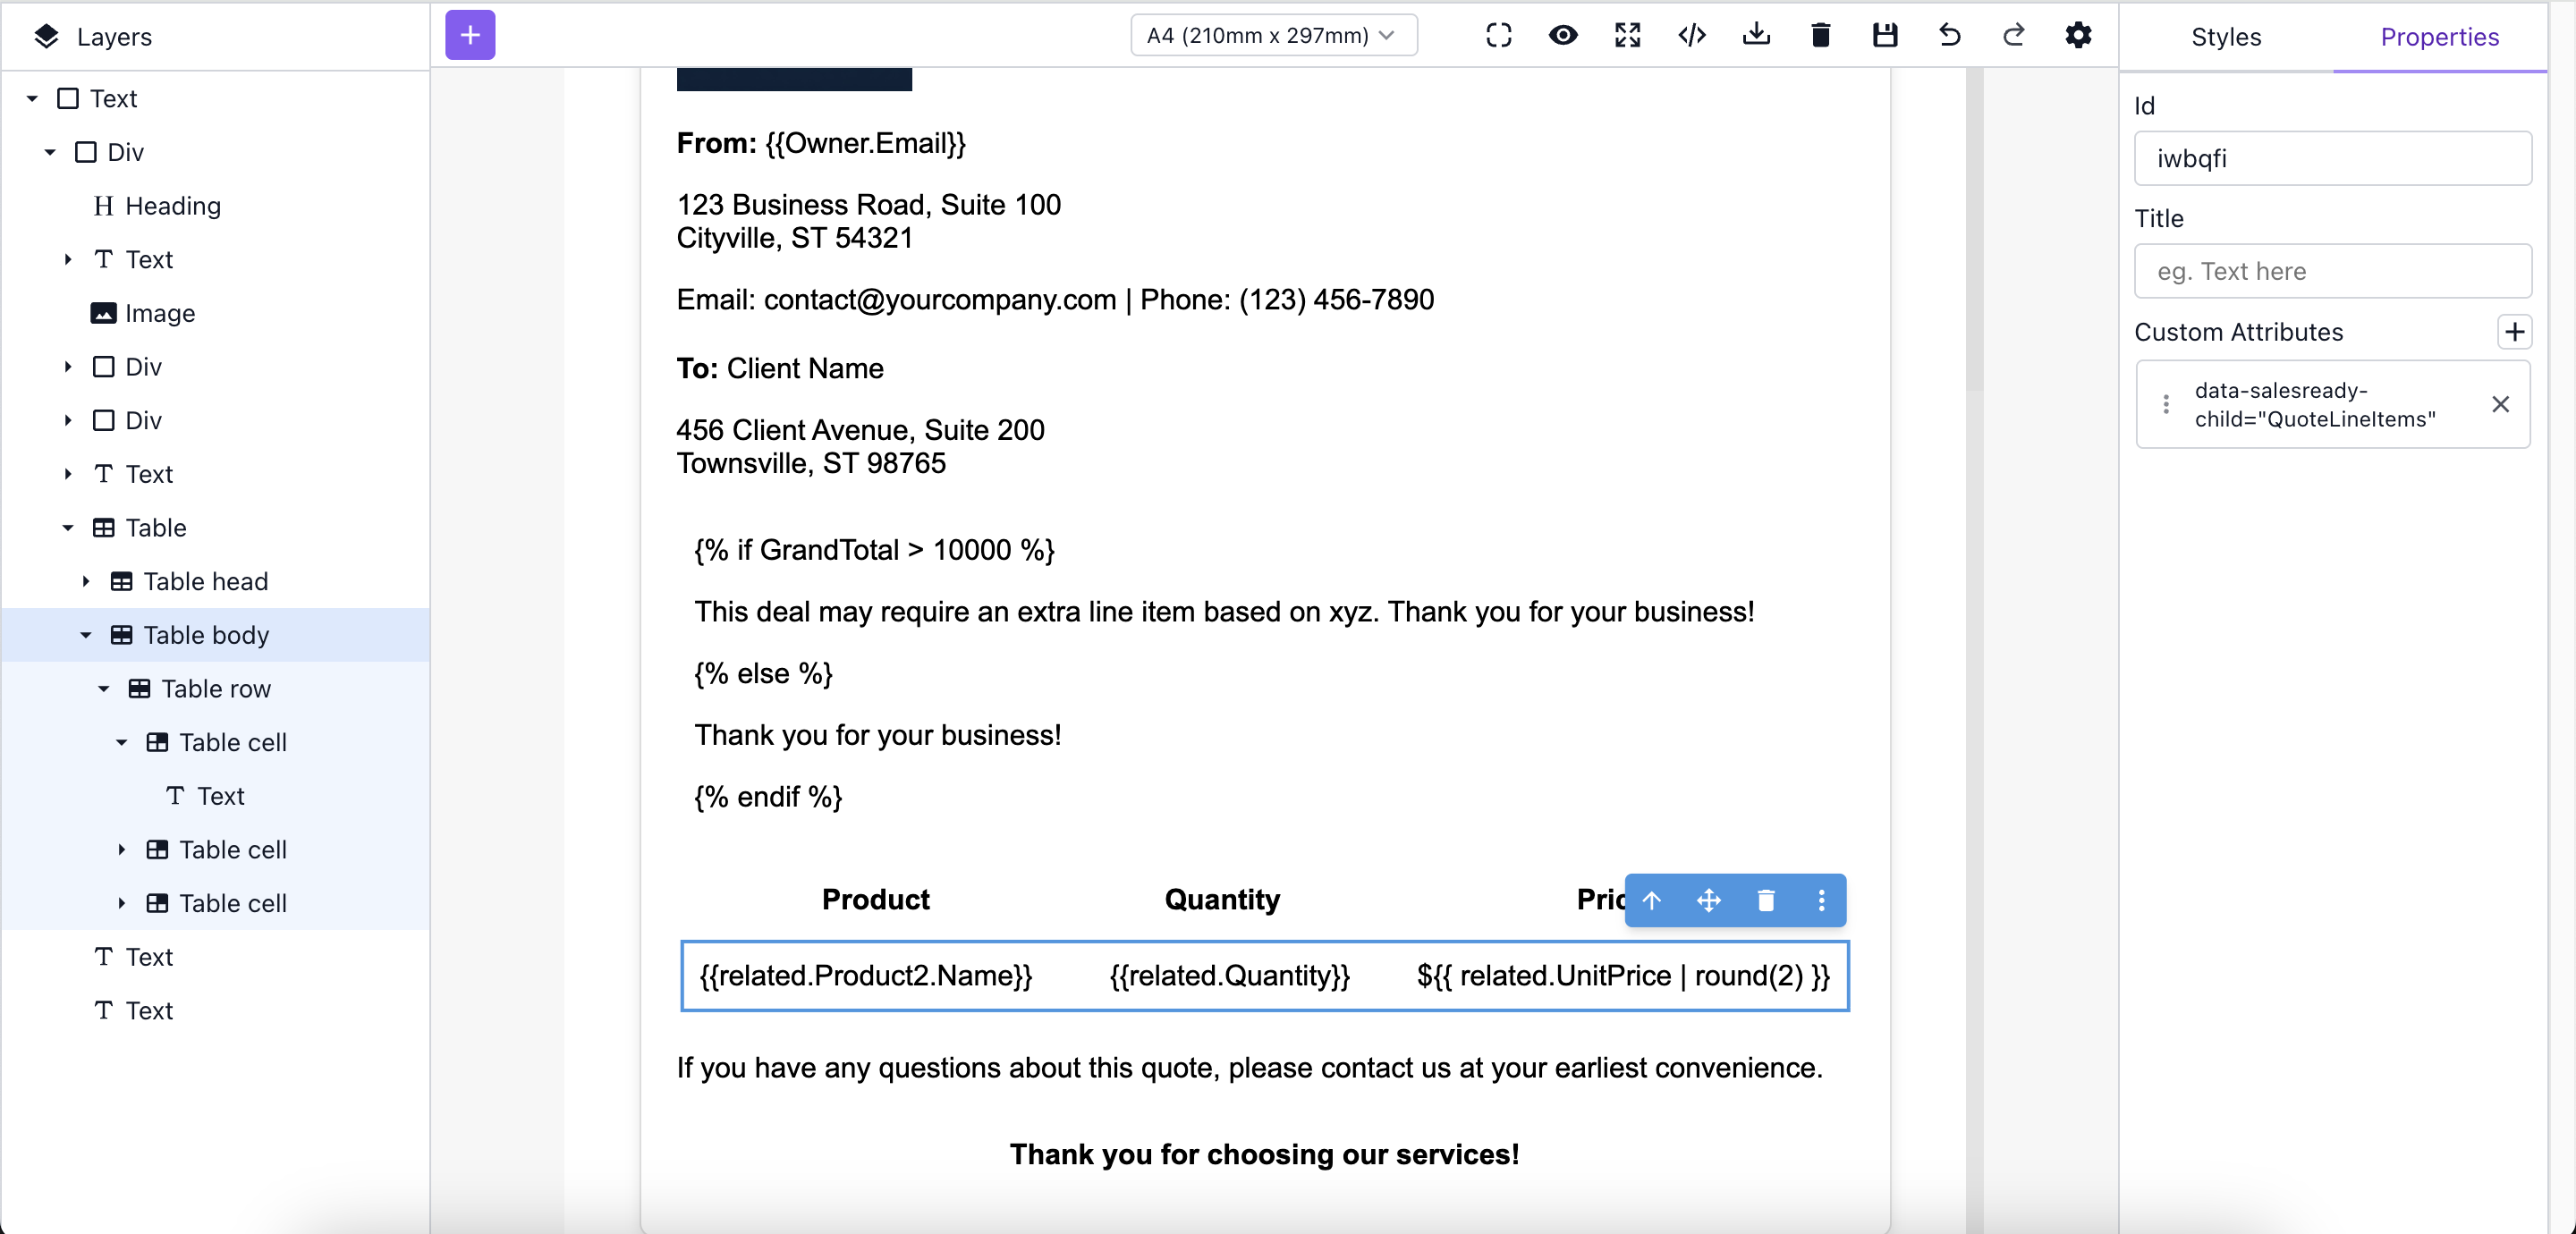Click the Title input field
The image size is (2576, 1234).
2332,271
